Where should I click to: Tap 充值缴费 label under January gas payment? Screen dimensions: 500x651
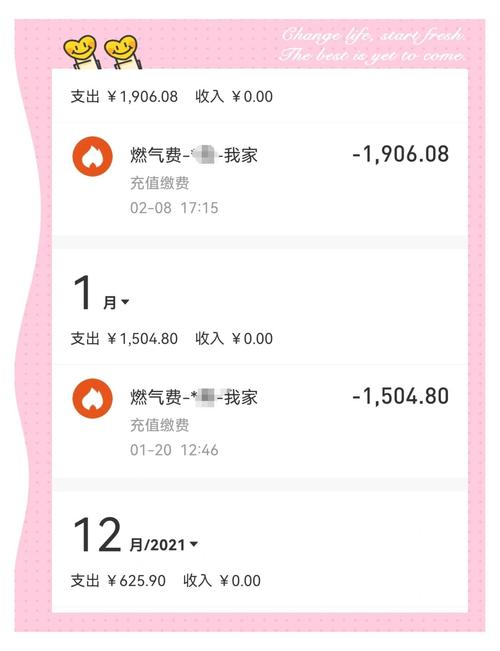[x=160, y=425]
